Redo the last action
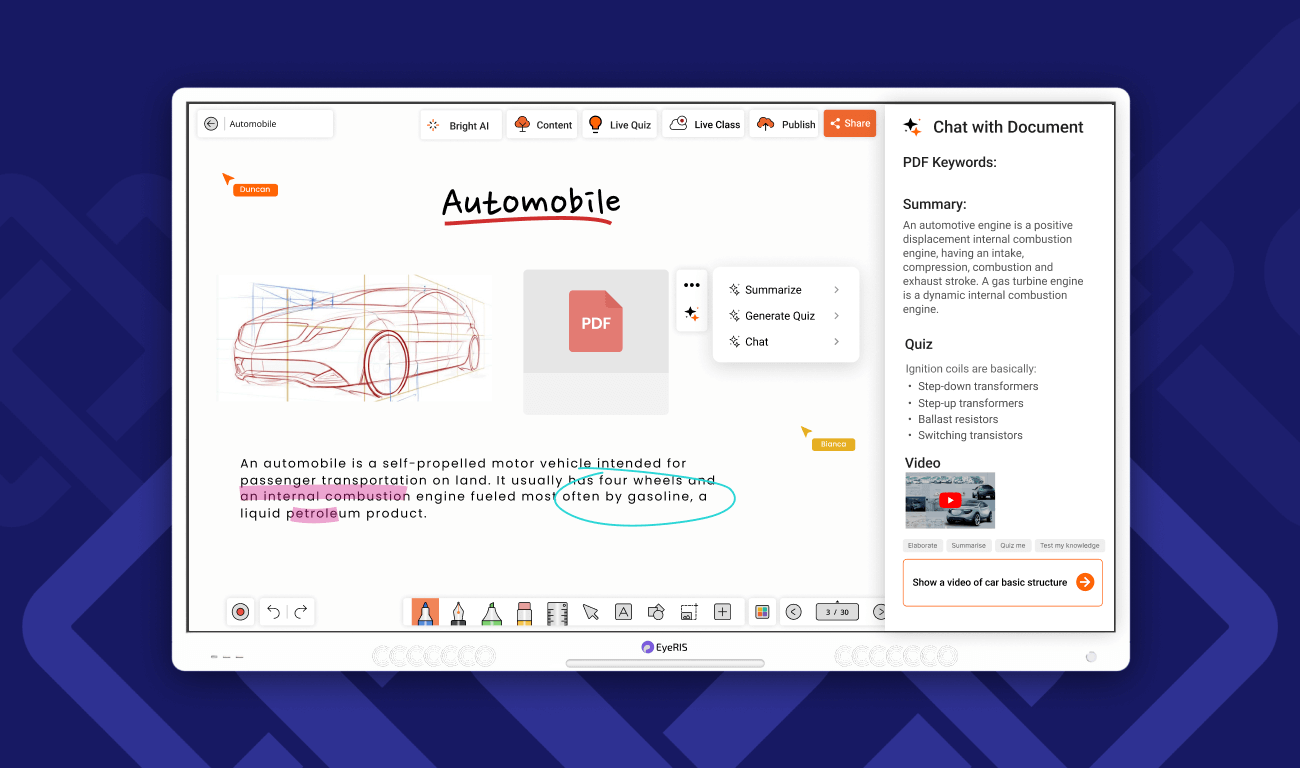 point(300,612)
